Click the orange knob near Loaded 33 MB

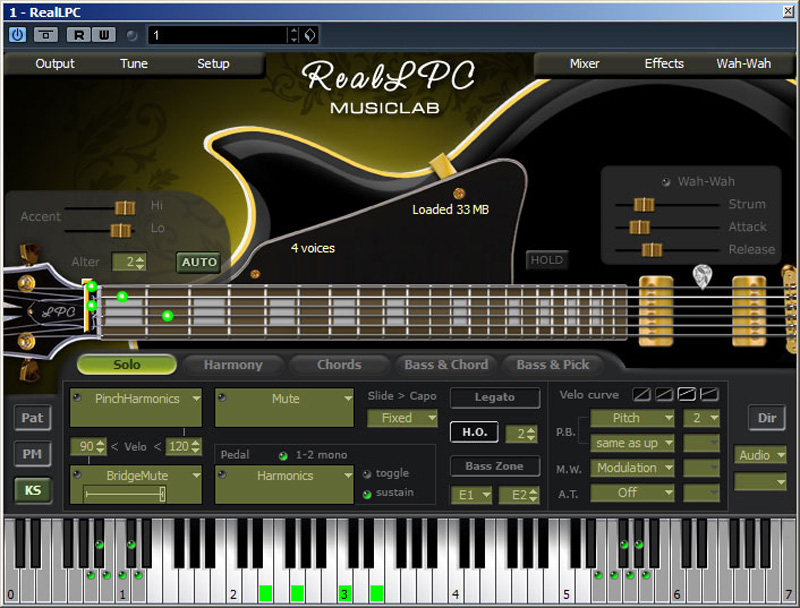[x=459, y=193]
